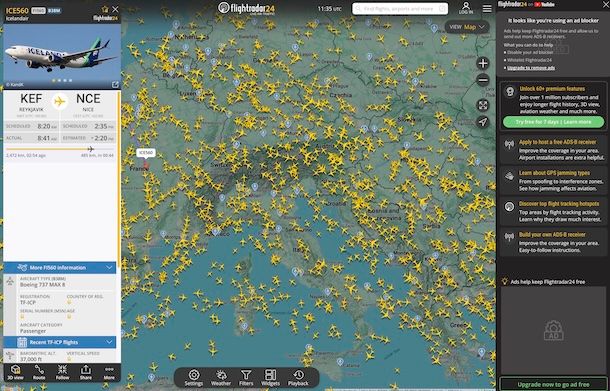Open the 3D view of flight ICE560
Image resolution: width=610 pixels, height=391 pixels.
coord(16,372)
